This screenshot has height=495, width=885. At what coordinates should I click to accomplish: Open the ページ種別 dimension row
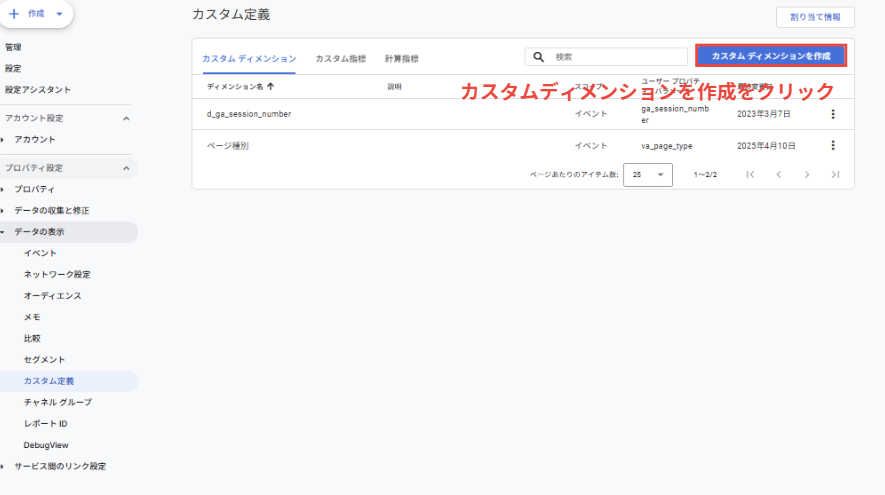tap(523, 146)
